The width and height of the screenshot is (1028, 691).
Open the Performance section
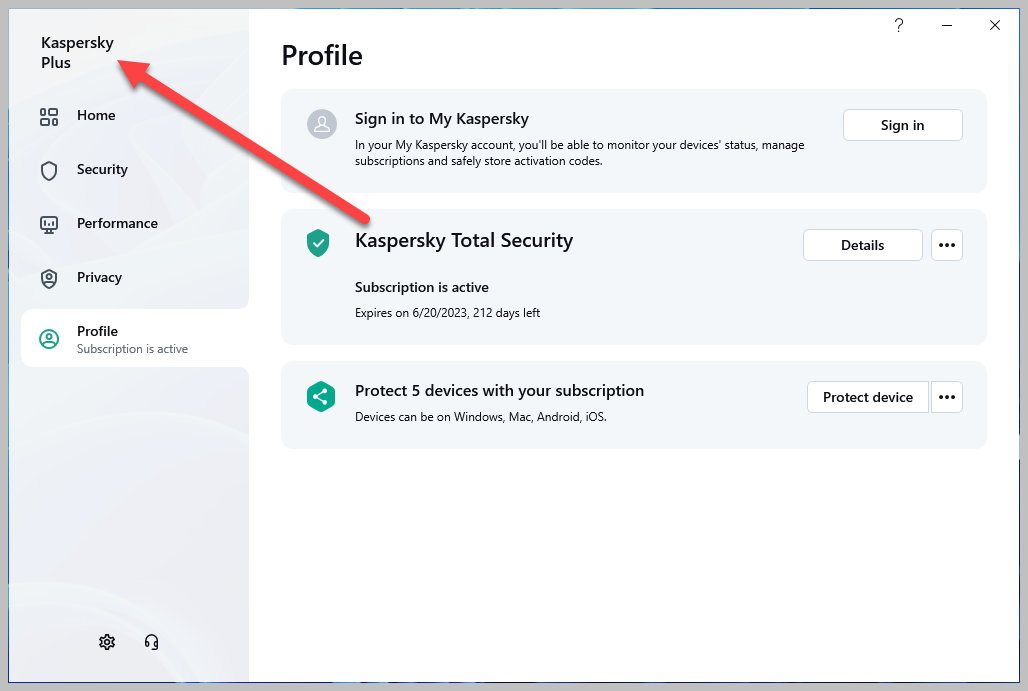117,223
